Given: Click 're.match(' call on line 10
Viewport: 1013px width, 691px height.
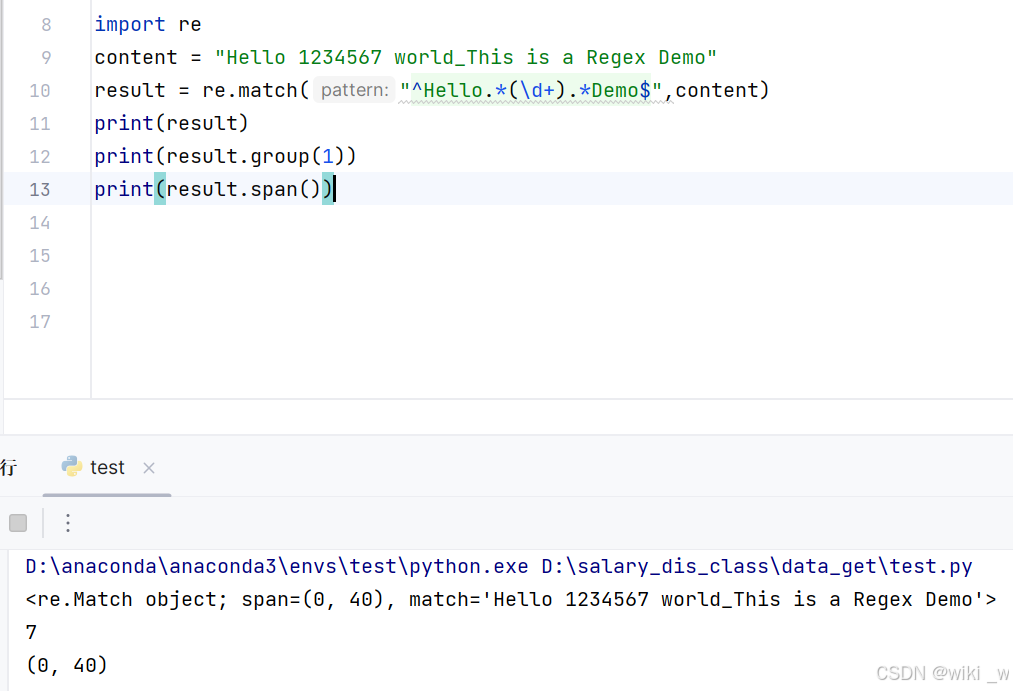Looking at the screenshot, I should pos(256,90).
